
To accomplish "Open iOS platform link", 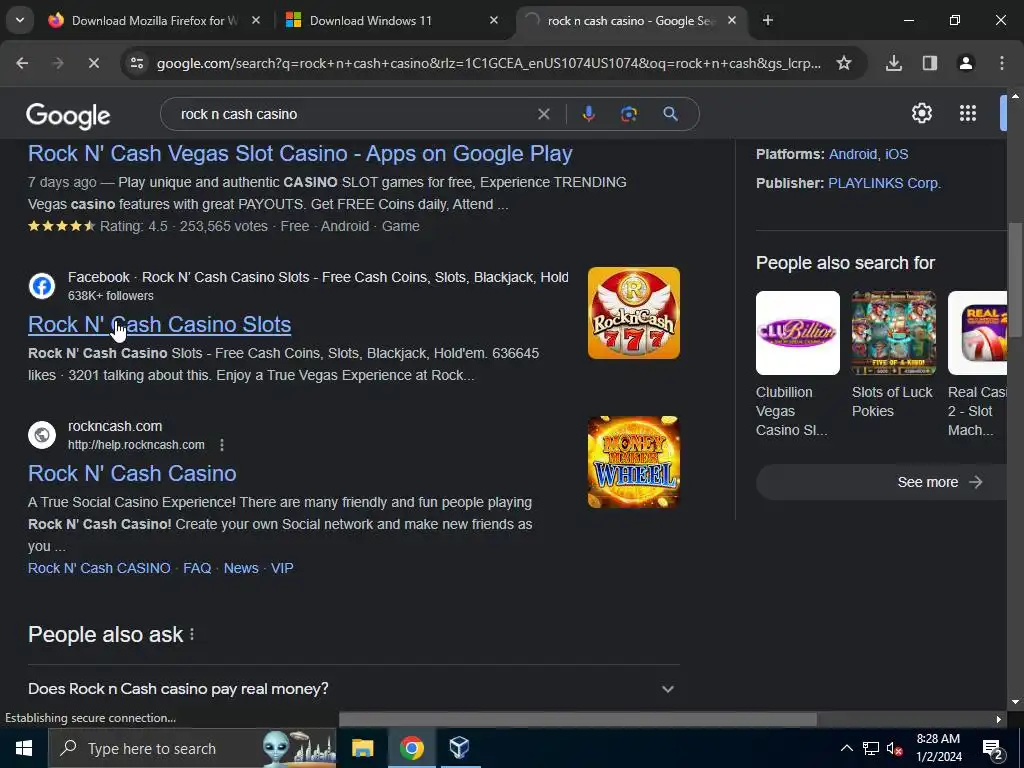I will (x=896, y=154).
